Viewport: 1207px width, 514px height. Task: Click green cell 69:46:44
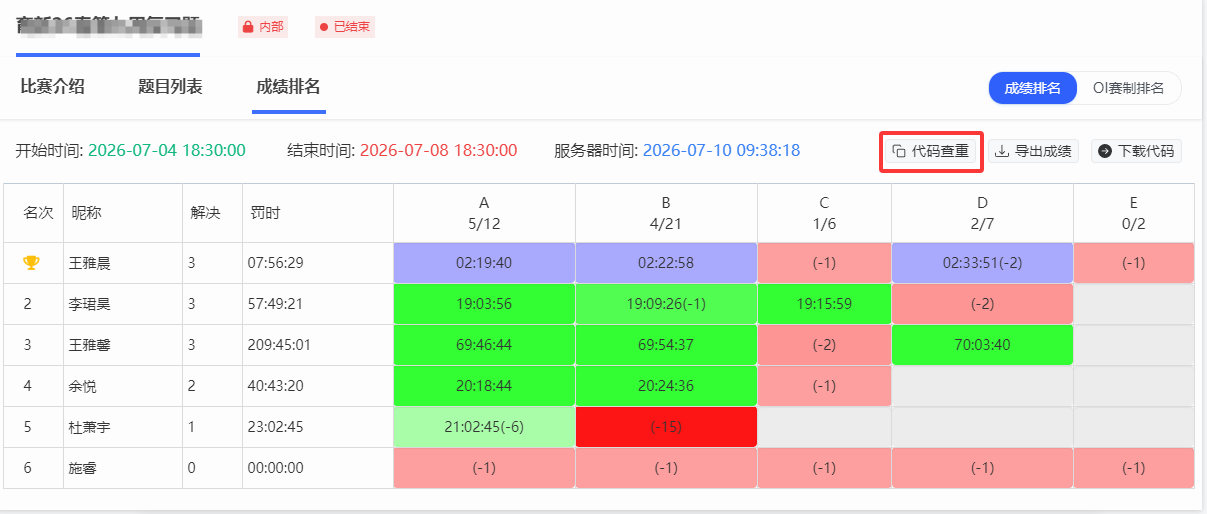pos(484,345)
